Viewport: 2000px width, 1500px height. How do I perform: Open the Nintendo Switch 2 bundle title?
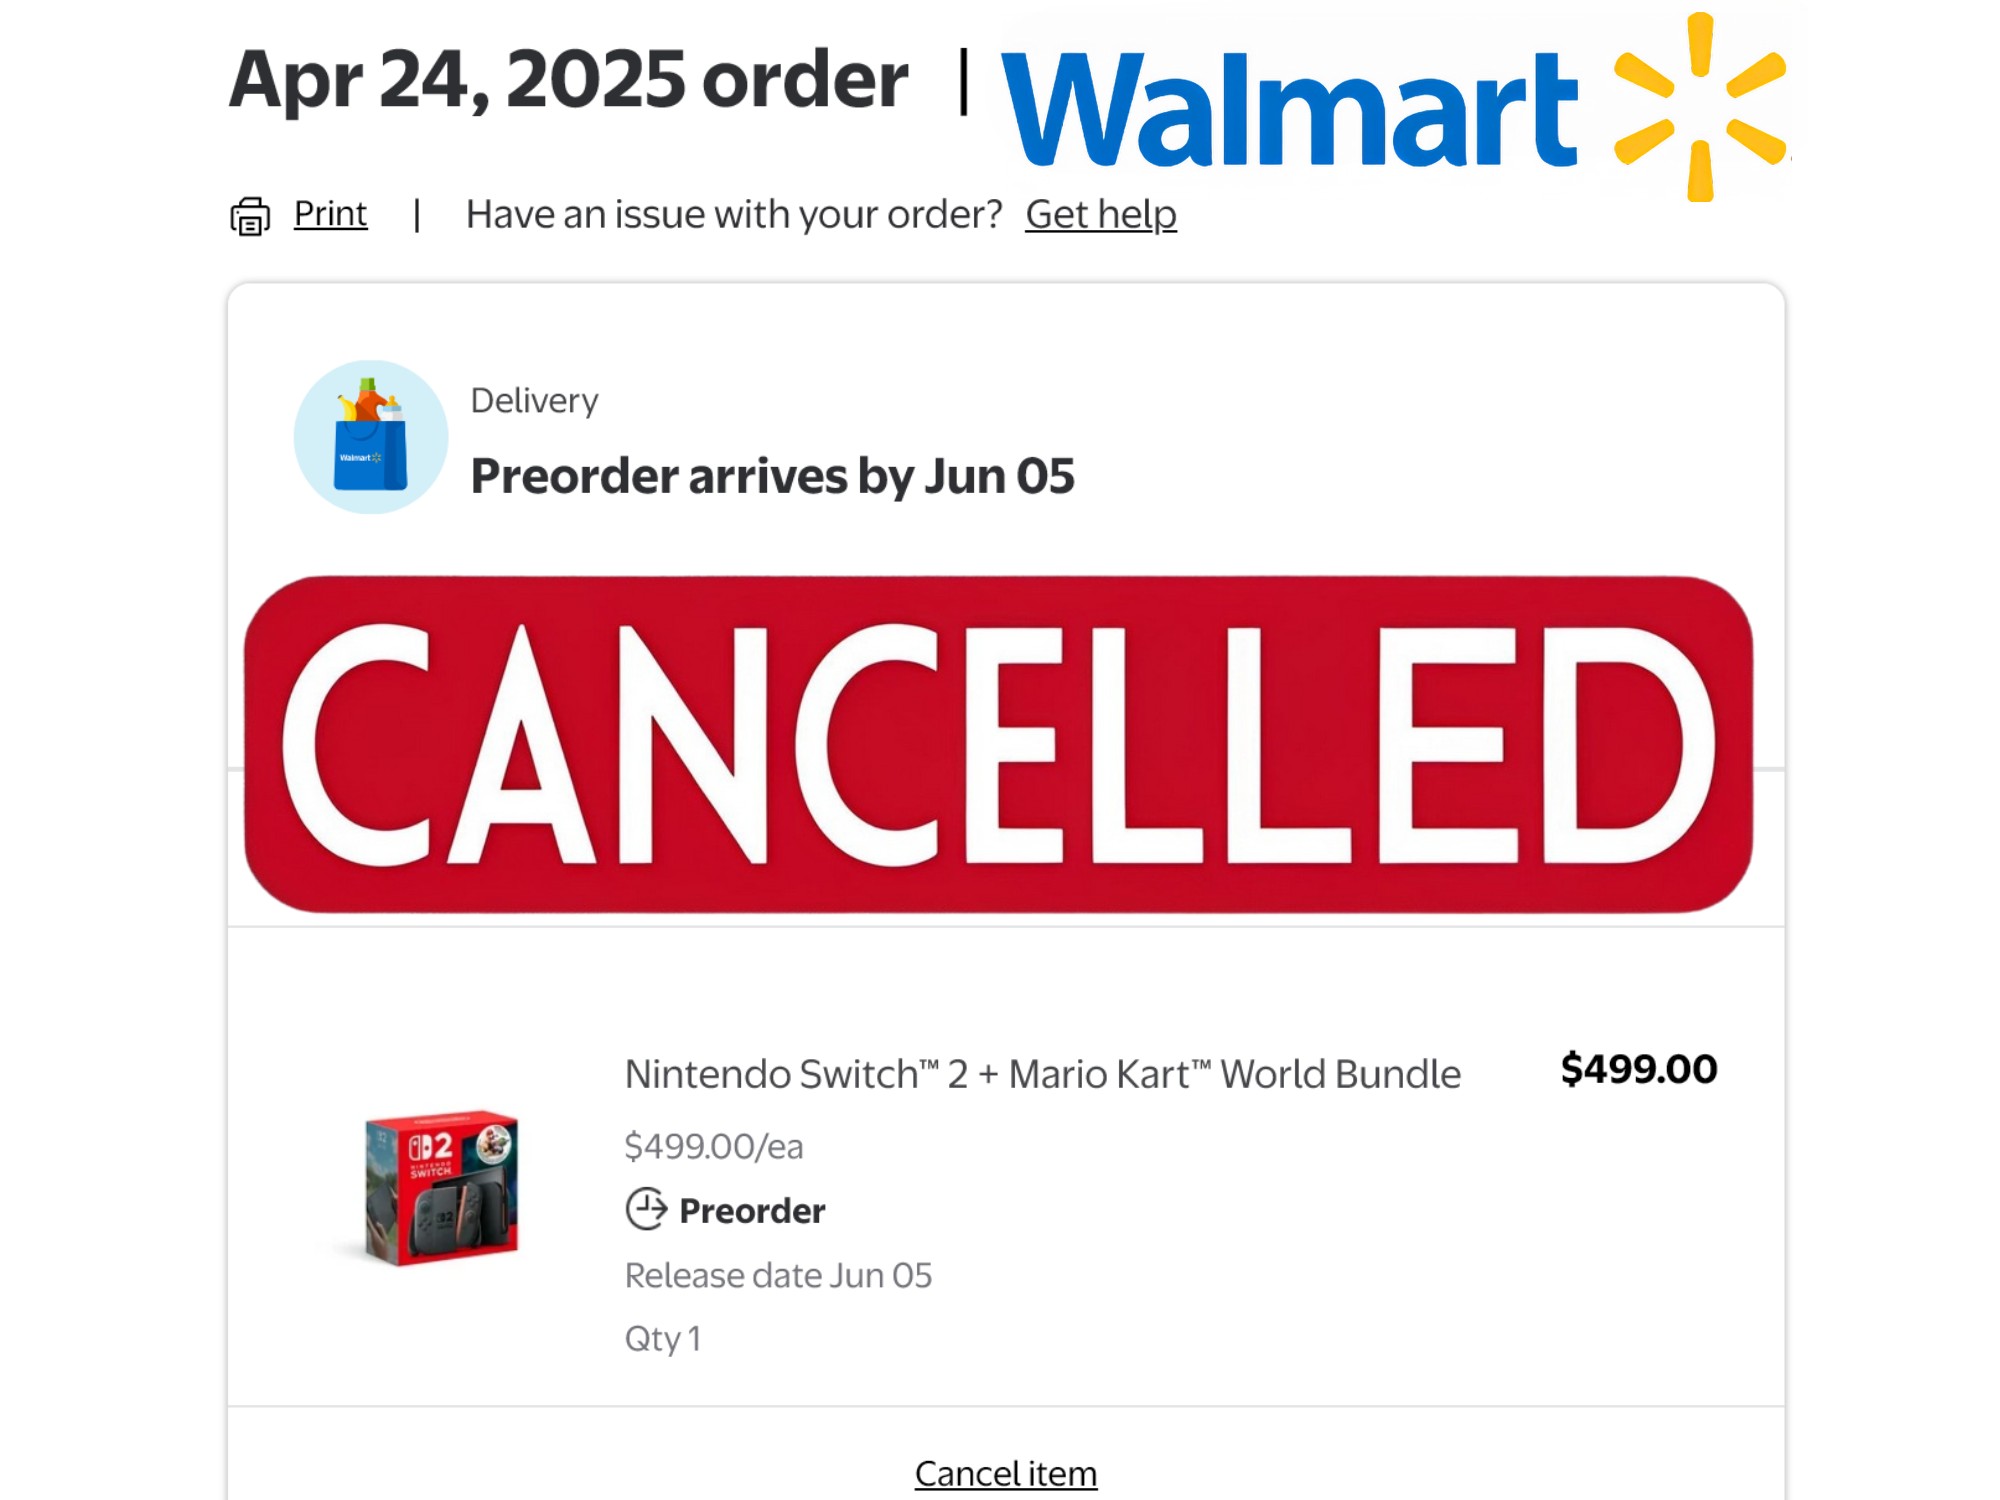(x=1042, y=1074)
